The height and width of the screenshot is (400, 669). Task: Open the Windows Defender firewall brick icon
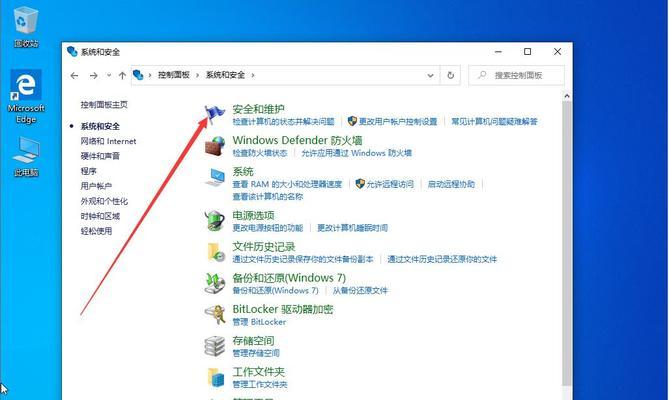pyautogui.click(x=215, y=146)
